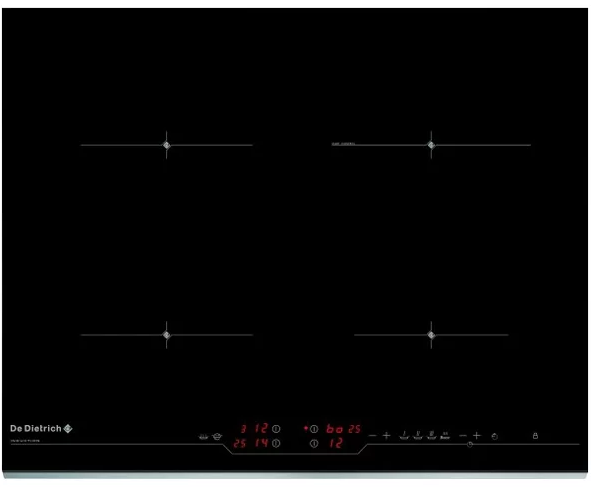Activate the Boost power key
Screen dimensions: 591x487
[x=445, y=436]
